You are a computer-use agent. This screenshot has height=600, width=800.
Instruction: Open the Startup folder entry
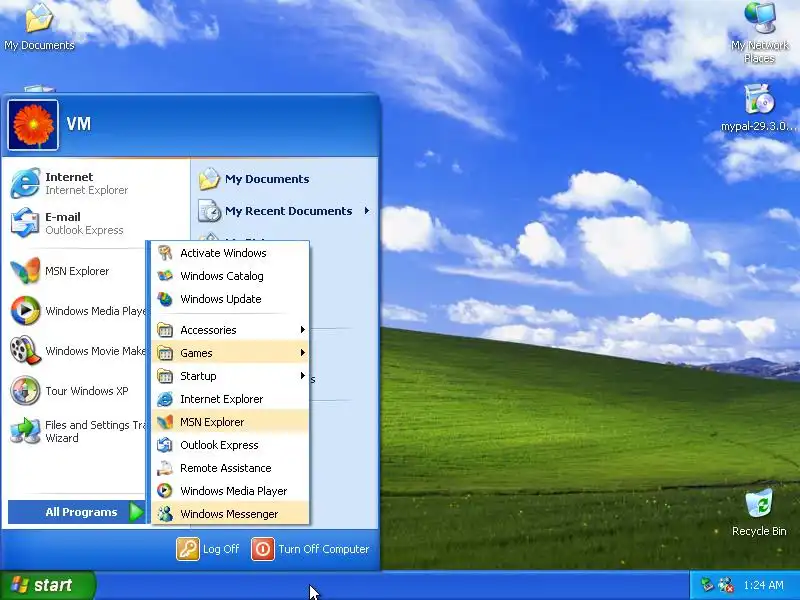click(230, 376)
